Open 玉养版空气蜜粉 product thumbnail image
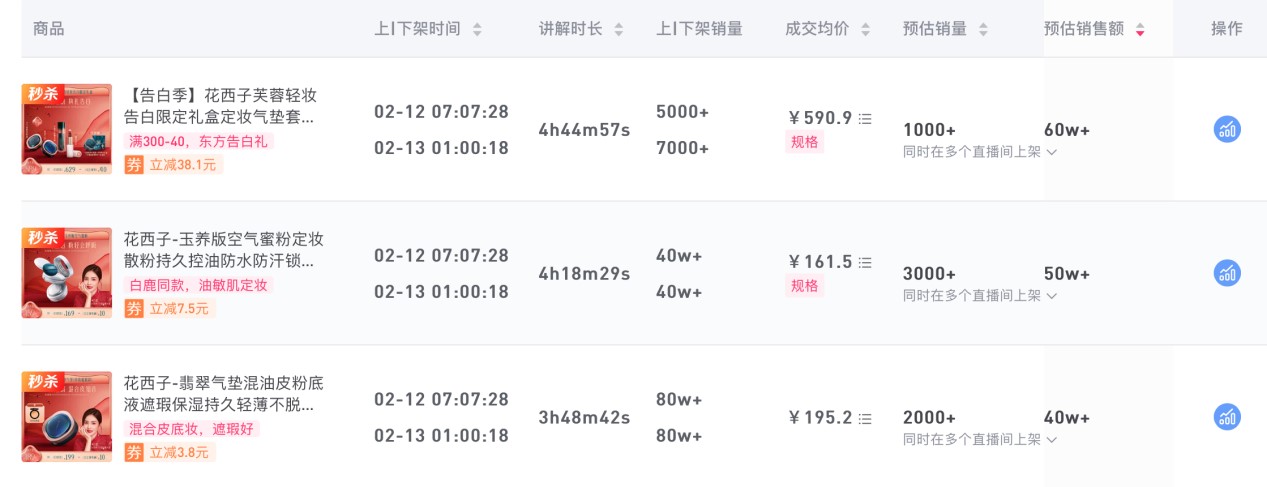This screenshot has height=487, width=1267. click(x=67, y=273)
